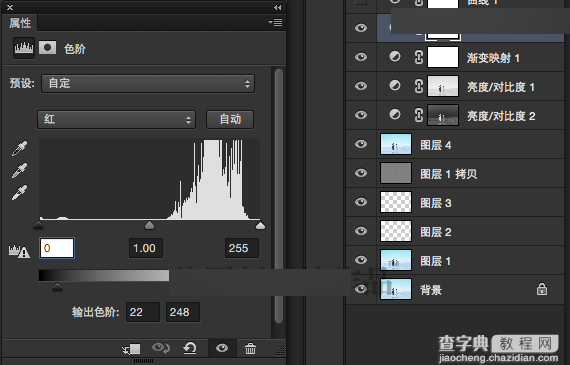570x365 pixels.
Task: Open the Properties panel flyout menu
Action: (x=276, y=23)
